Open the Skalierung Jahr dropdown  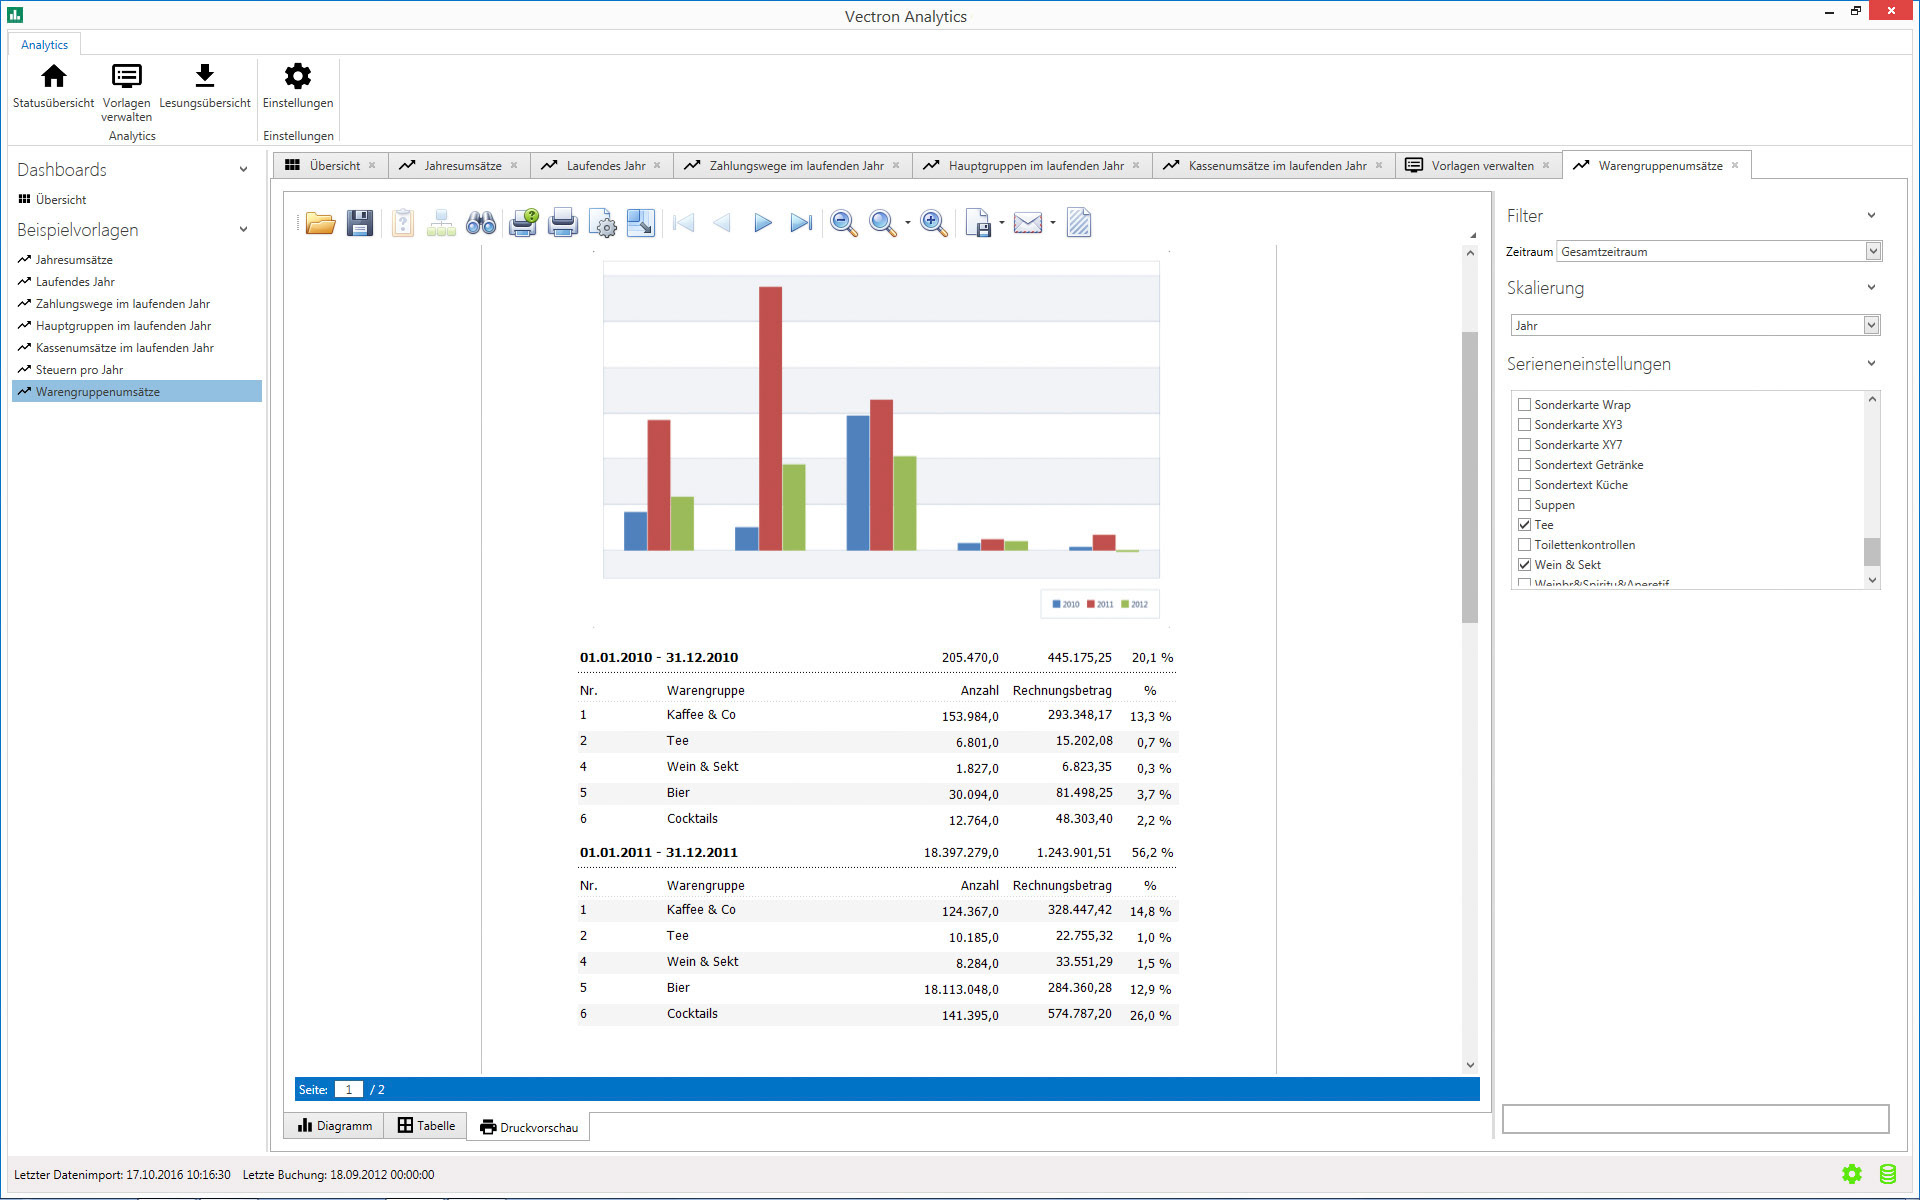(x=1871, y=325)
